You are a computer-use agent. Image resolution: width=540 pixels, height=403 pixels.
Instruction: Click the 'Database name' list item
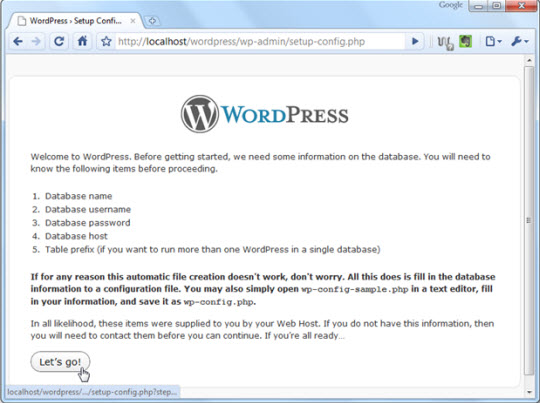[x=79, y=196]
